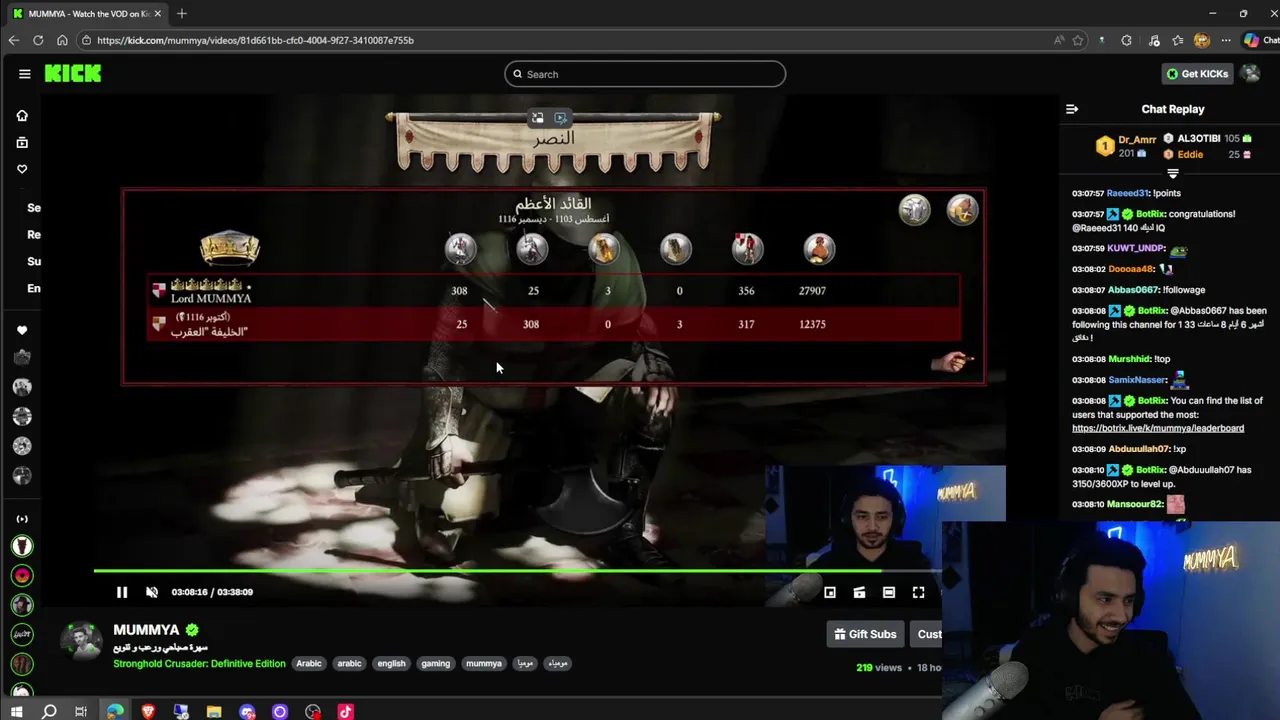Select the english tag
Image resolution: width=1280 pixels, height=720 pixels.
click(391, 663)
